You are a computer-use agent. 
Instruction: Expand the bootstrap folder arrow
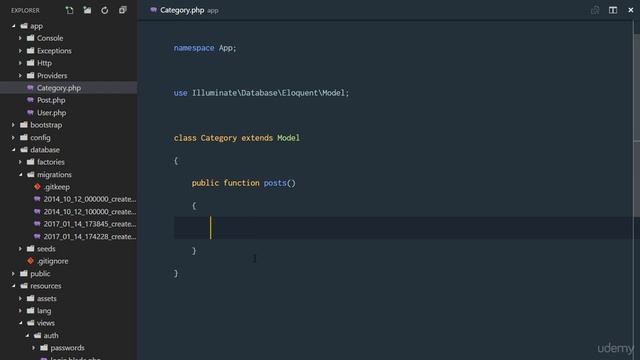point(13,125)
